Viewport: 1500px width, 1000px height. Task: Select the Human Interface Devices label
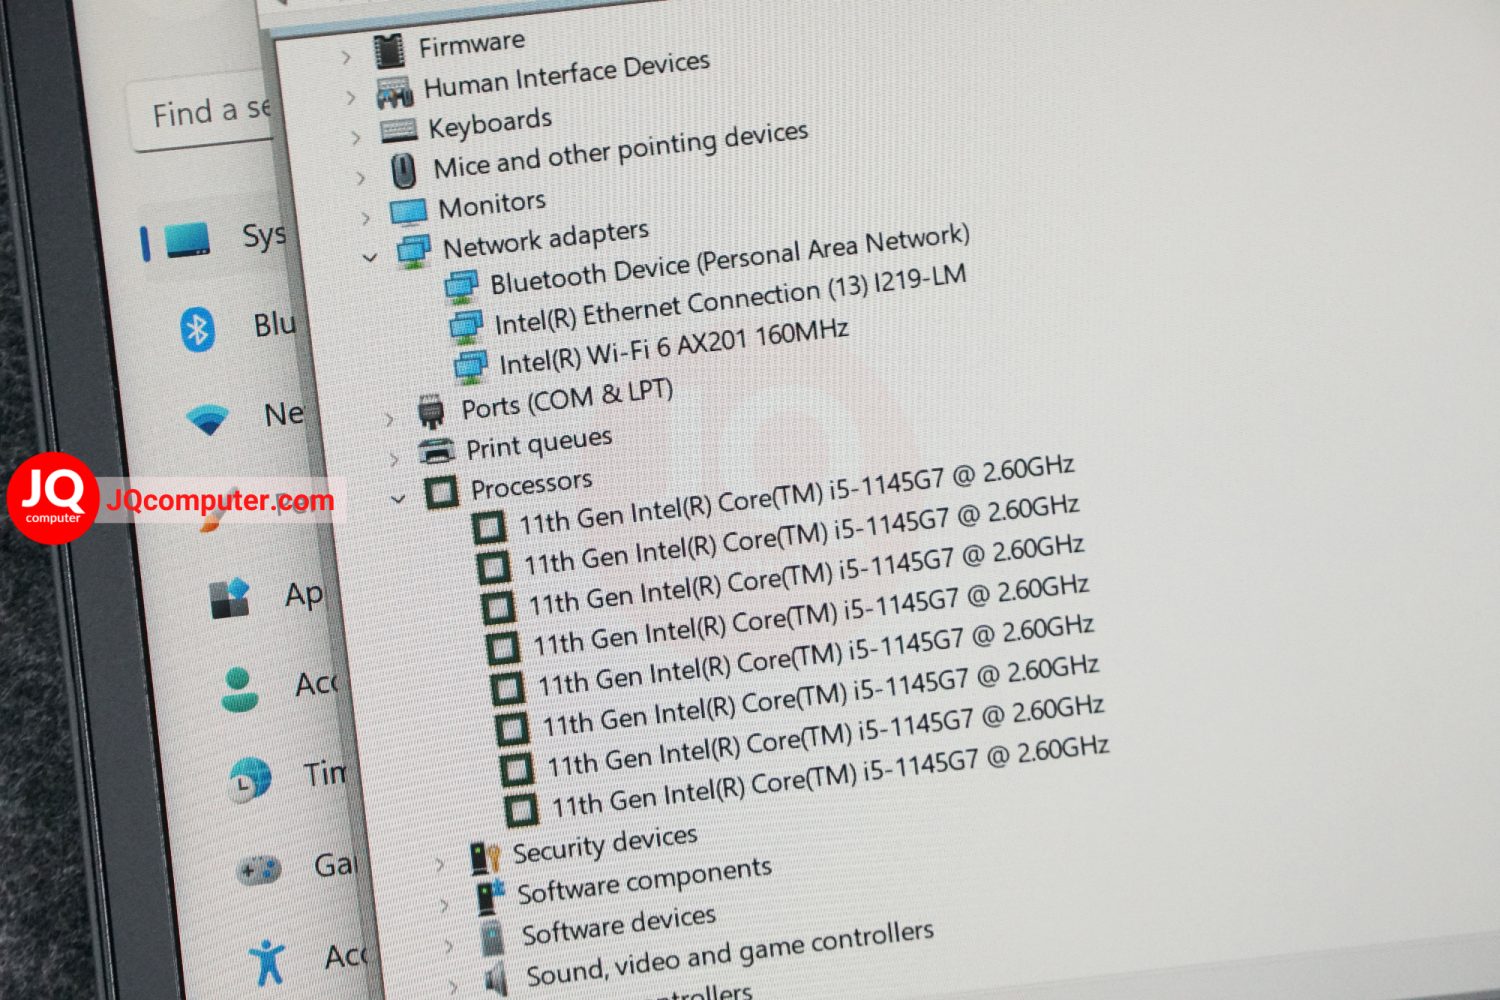[567, 76]
